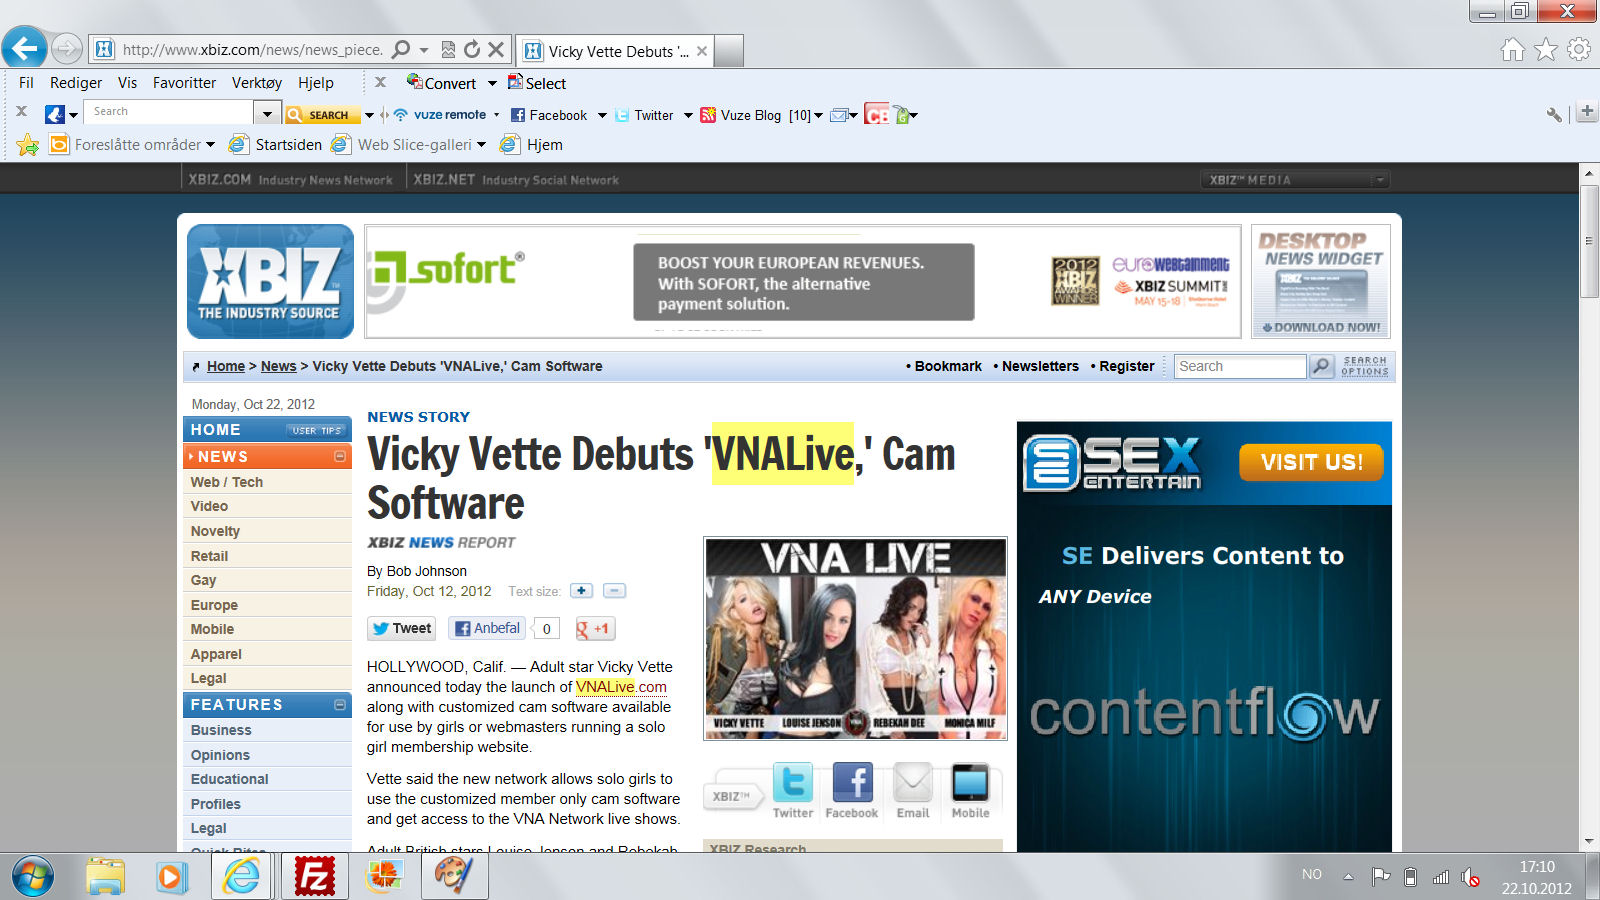This screenshot has height=900, width=1600.
Task: Decrease text size with minus icon
Action: (x=615, y=591)
